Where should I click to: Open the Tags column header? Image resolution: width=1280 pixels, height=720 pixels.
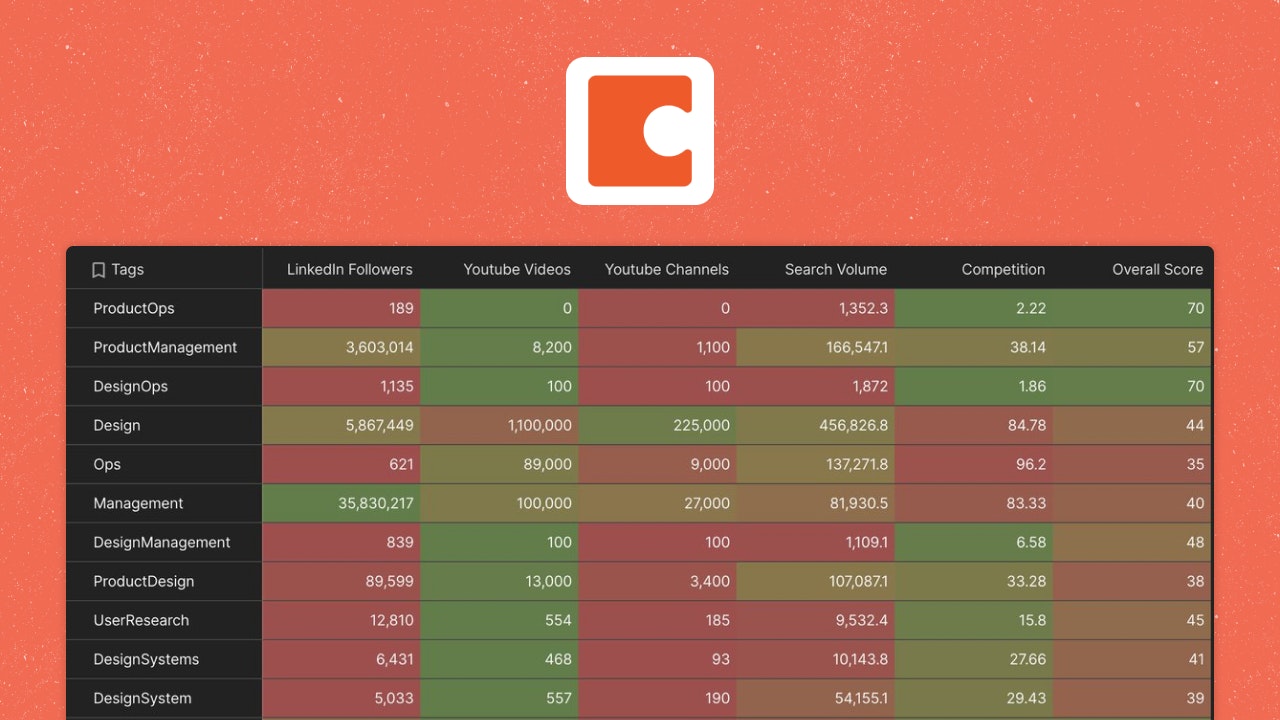point(128,269)
